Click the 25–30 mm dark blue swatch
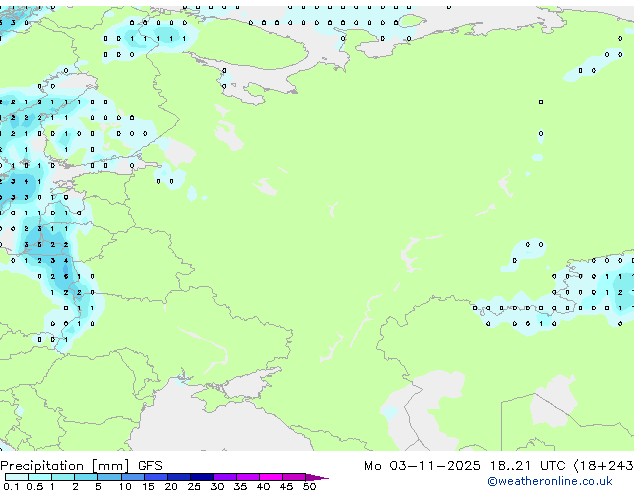The image size is (634, 490). tap(202, 477)
